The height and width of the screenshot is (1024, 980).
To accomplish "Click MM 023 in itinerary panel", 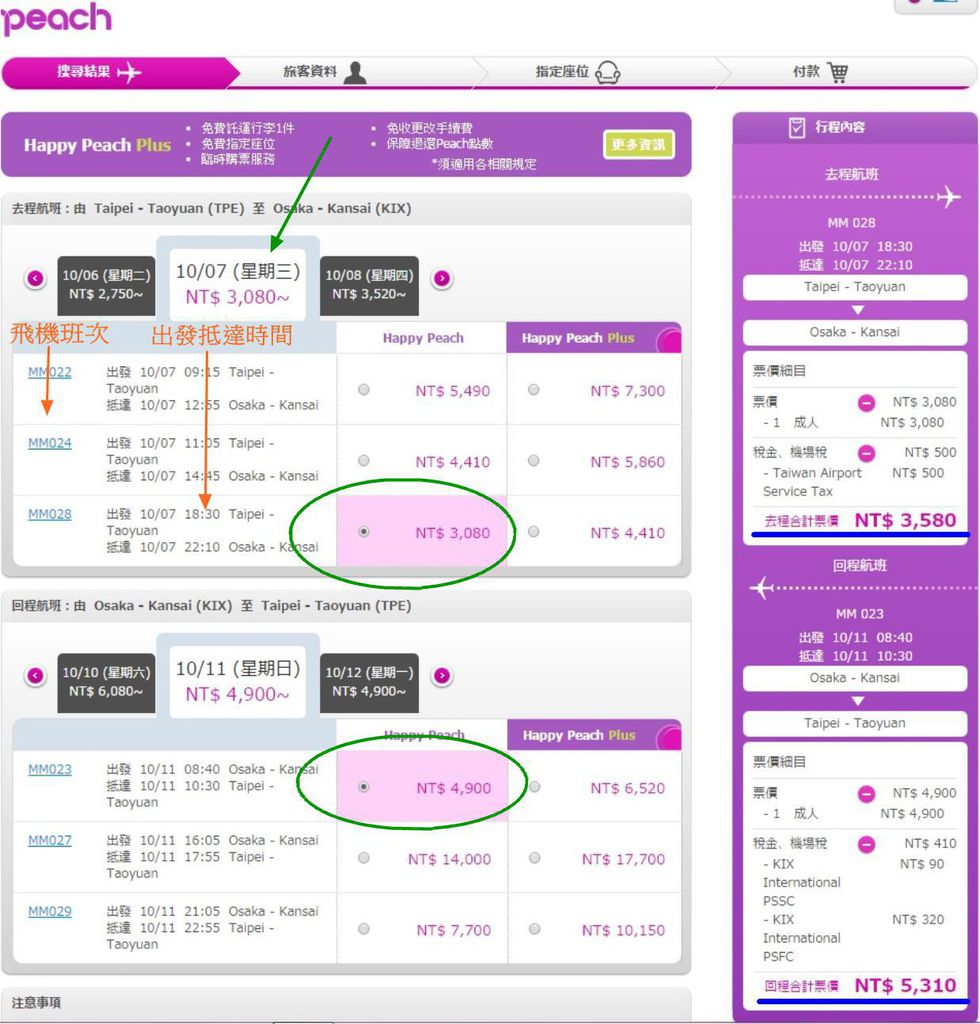I will pyautogui.click(x=859, y=614).
